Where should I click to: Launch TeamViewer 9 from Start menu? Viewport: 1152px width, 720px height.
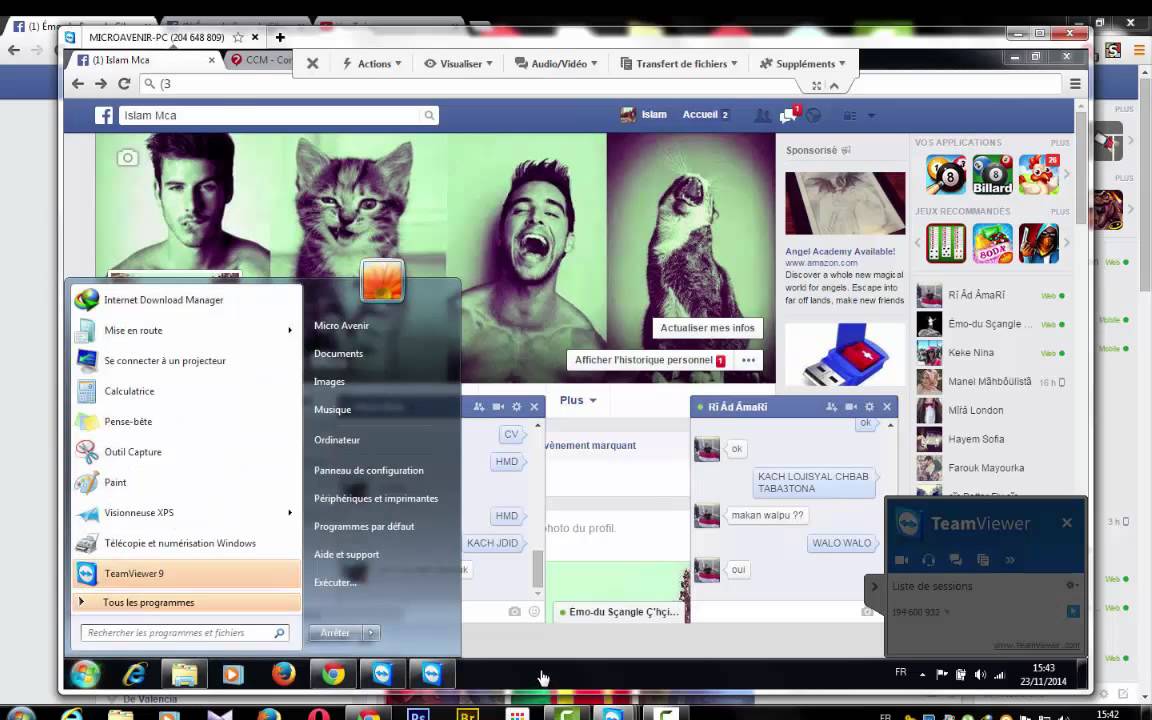click(187, 574)
